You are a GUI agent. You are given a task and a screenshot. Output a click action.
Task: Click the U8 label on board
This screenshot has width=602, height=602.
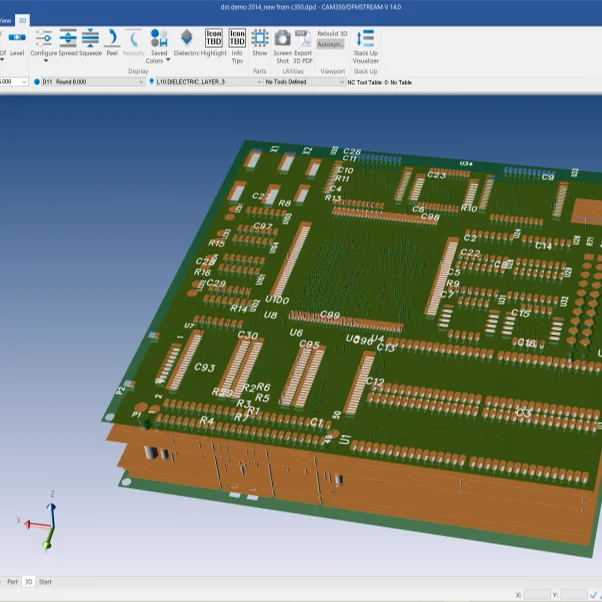pyautogui.click(x=270, y=315)
